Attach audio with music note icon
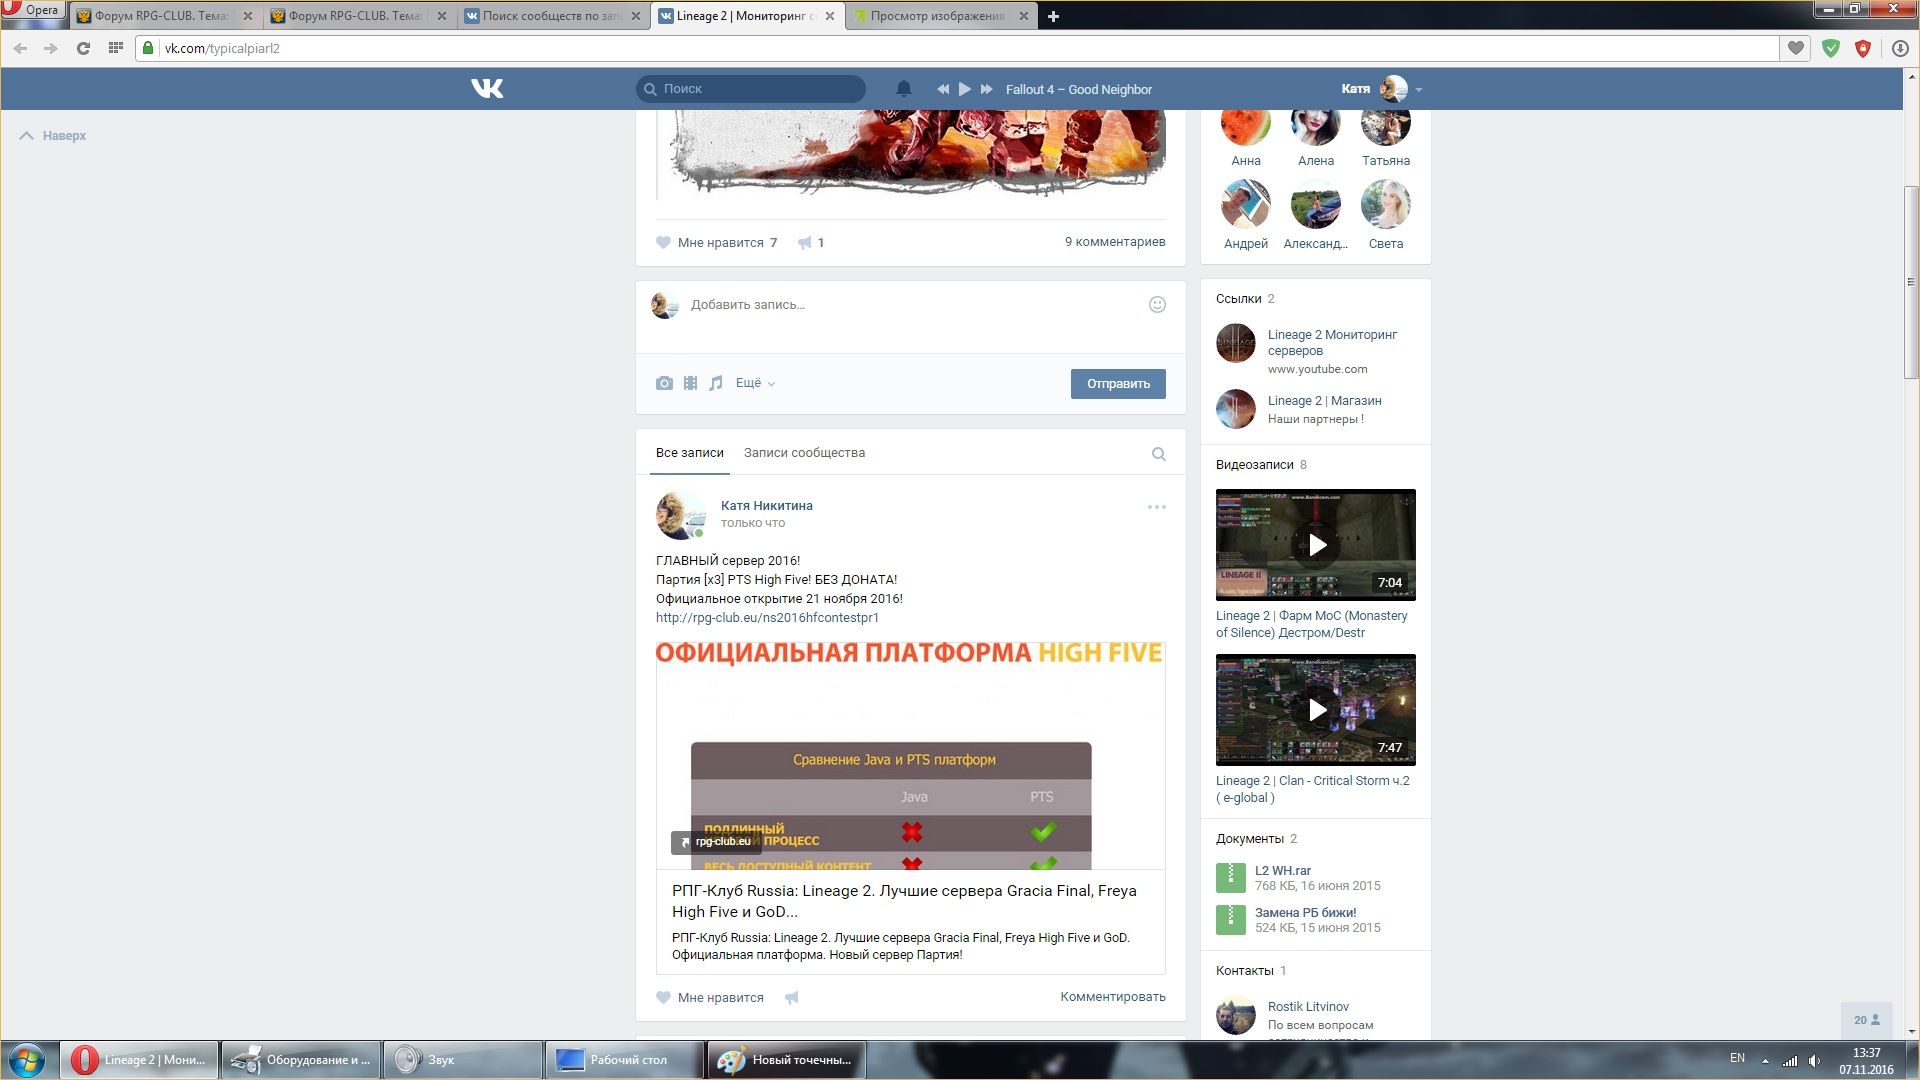The height and width of the screenshot is (1080, 1920). click(716, 383)
